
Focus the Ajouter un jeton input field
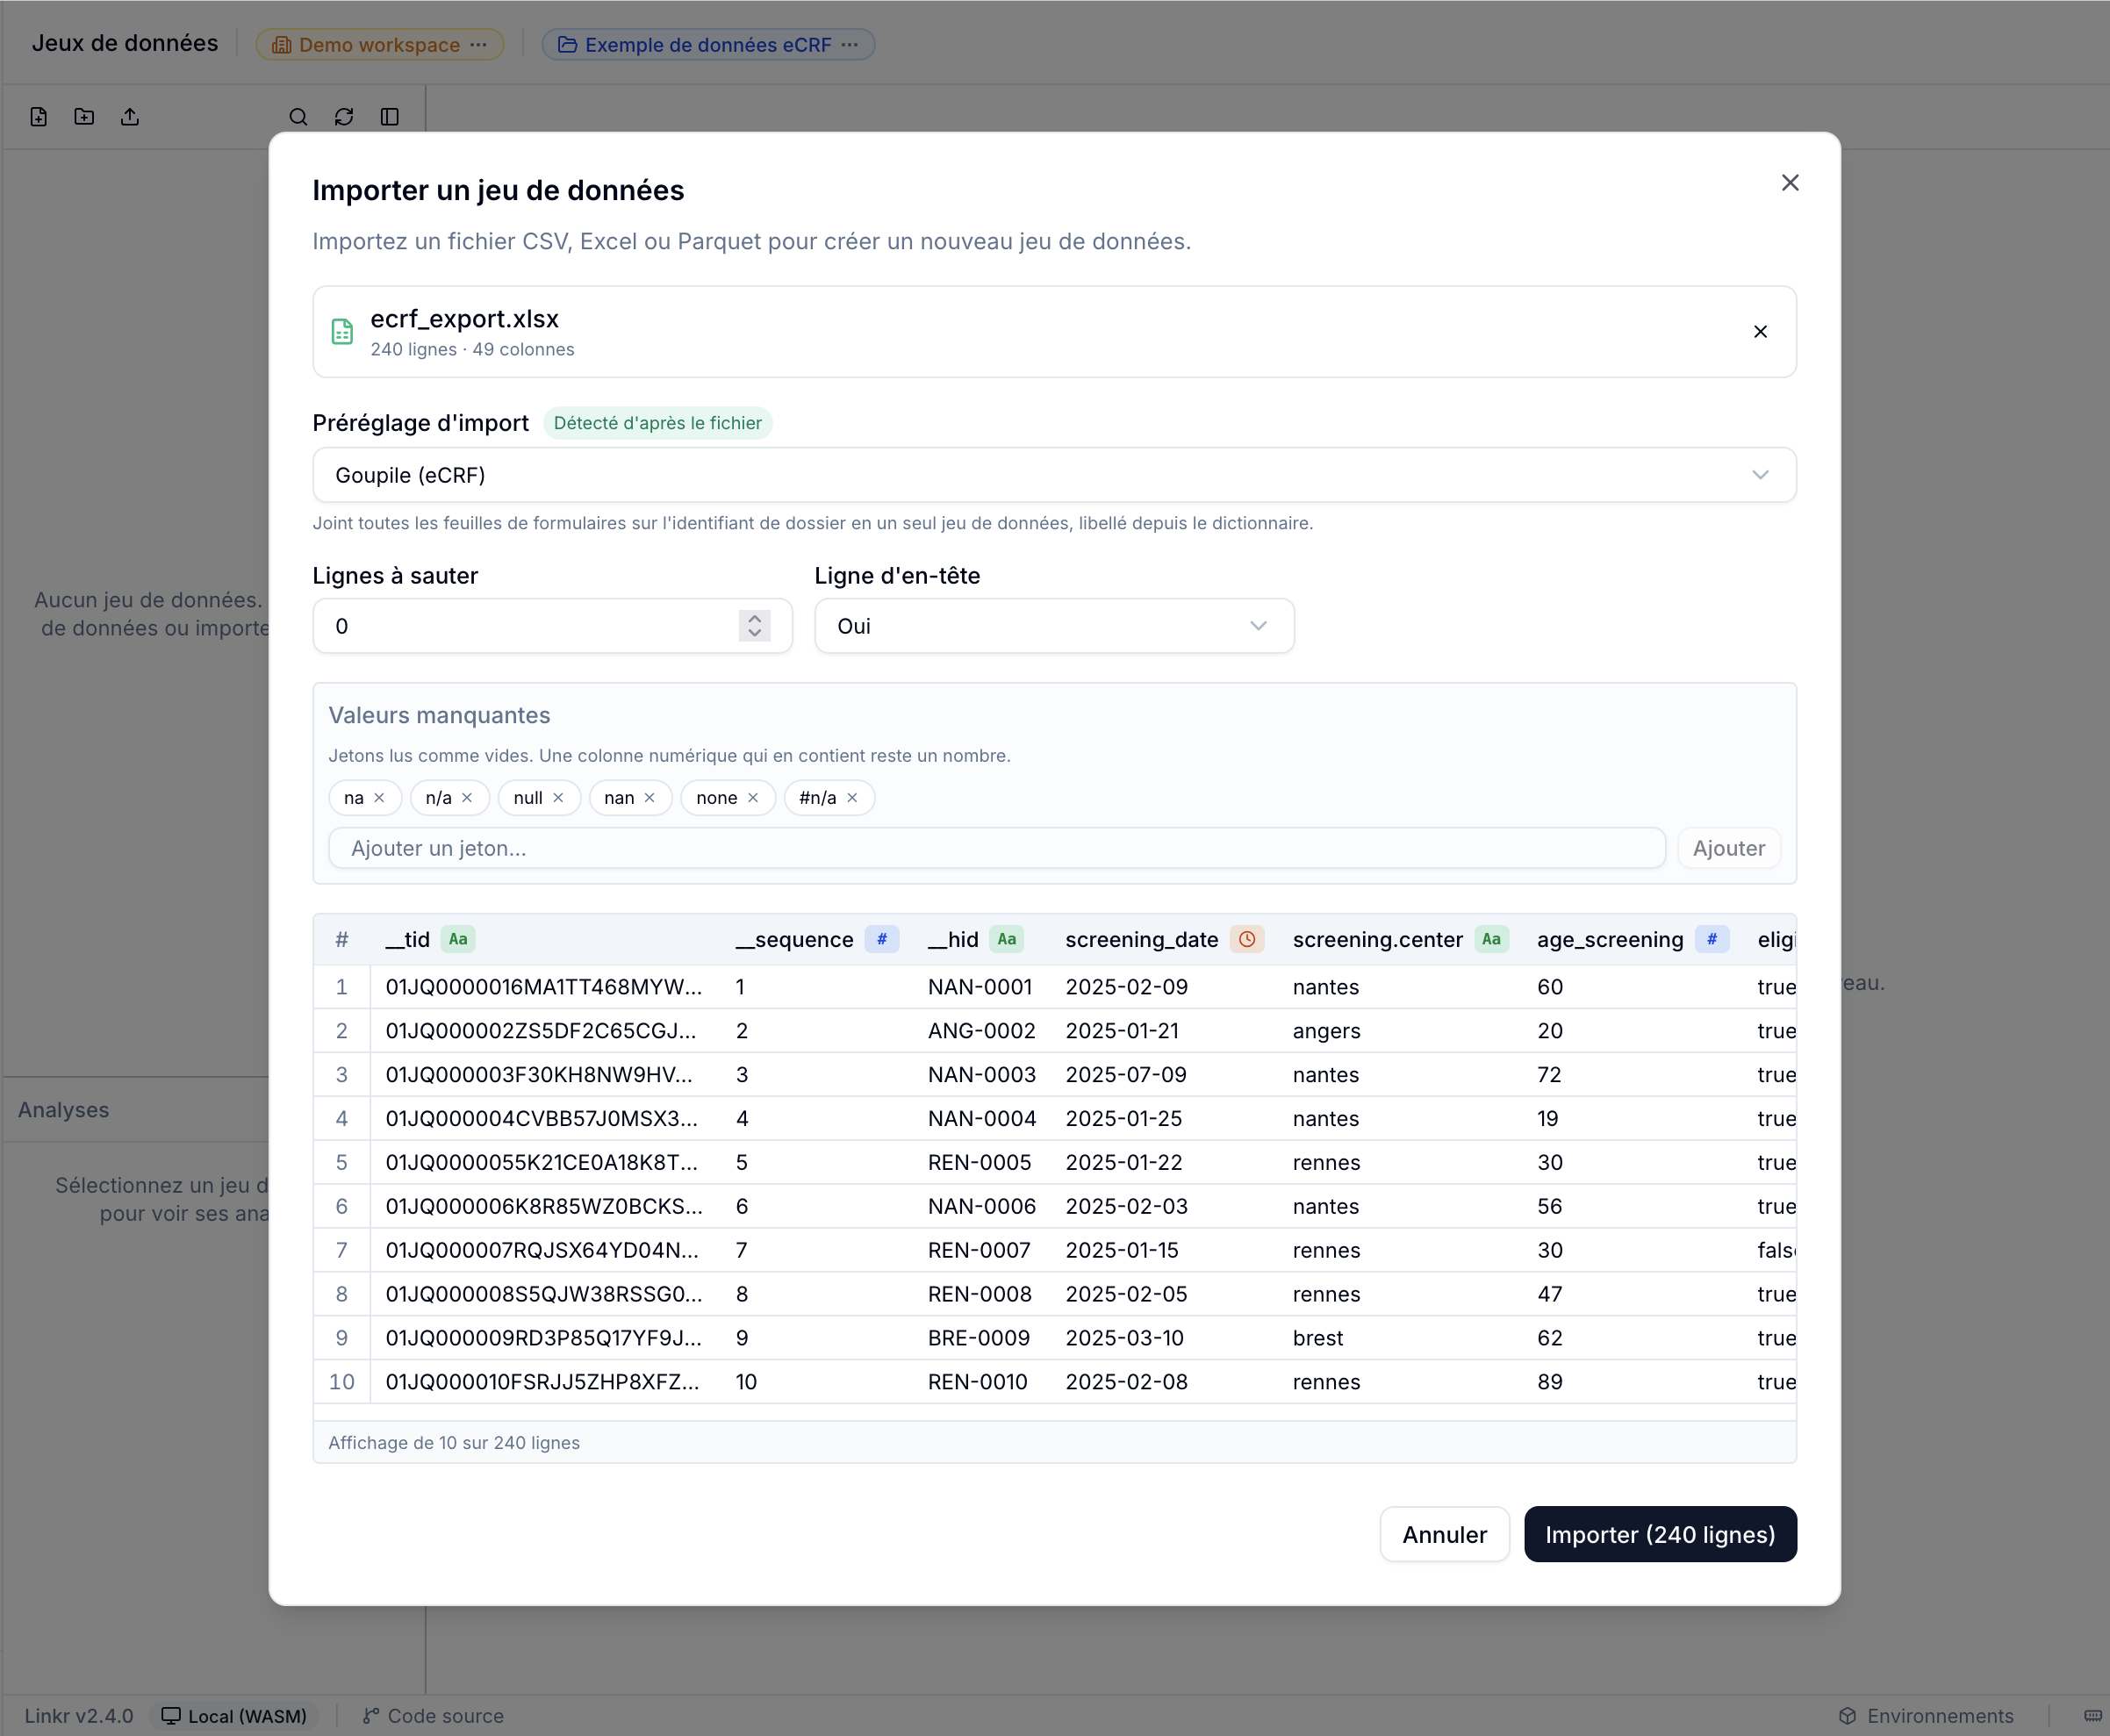click(997, 848)
